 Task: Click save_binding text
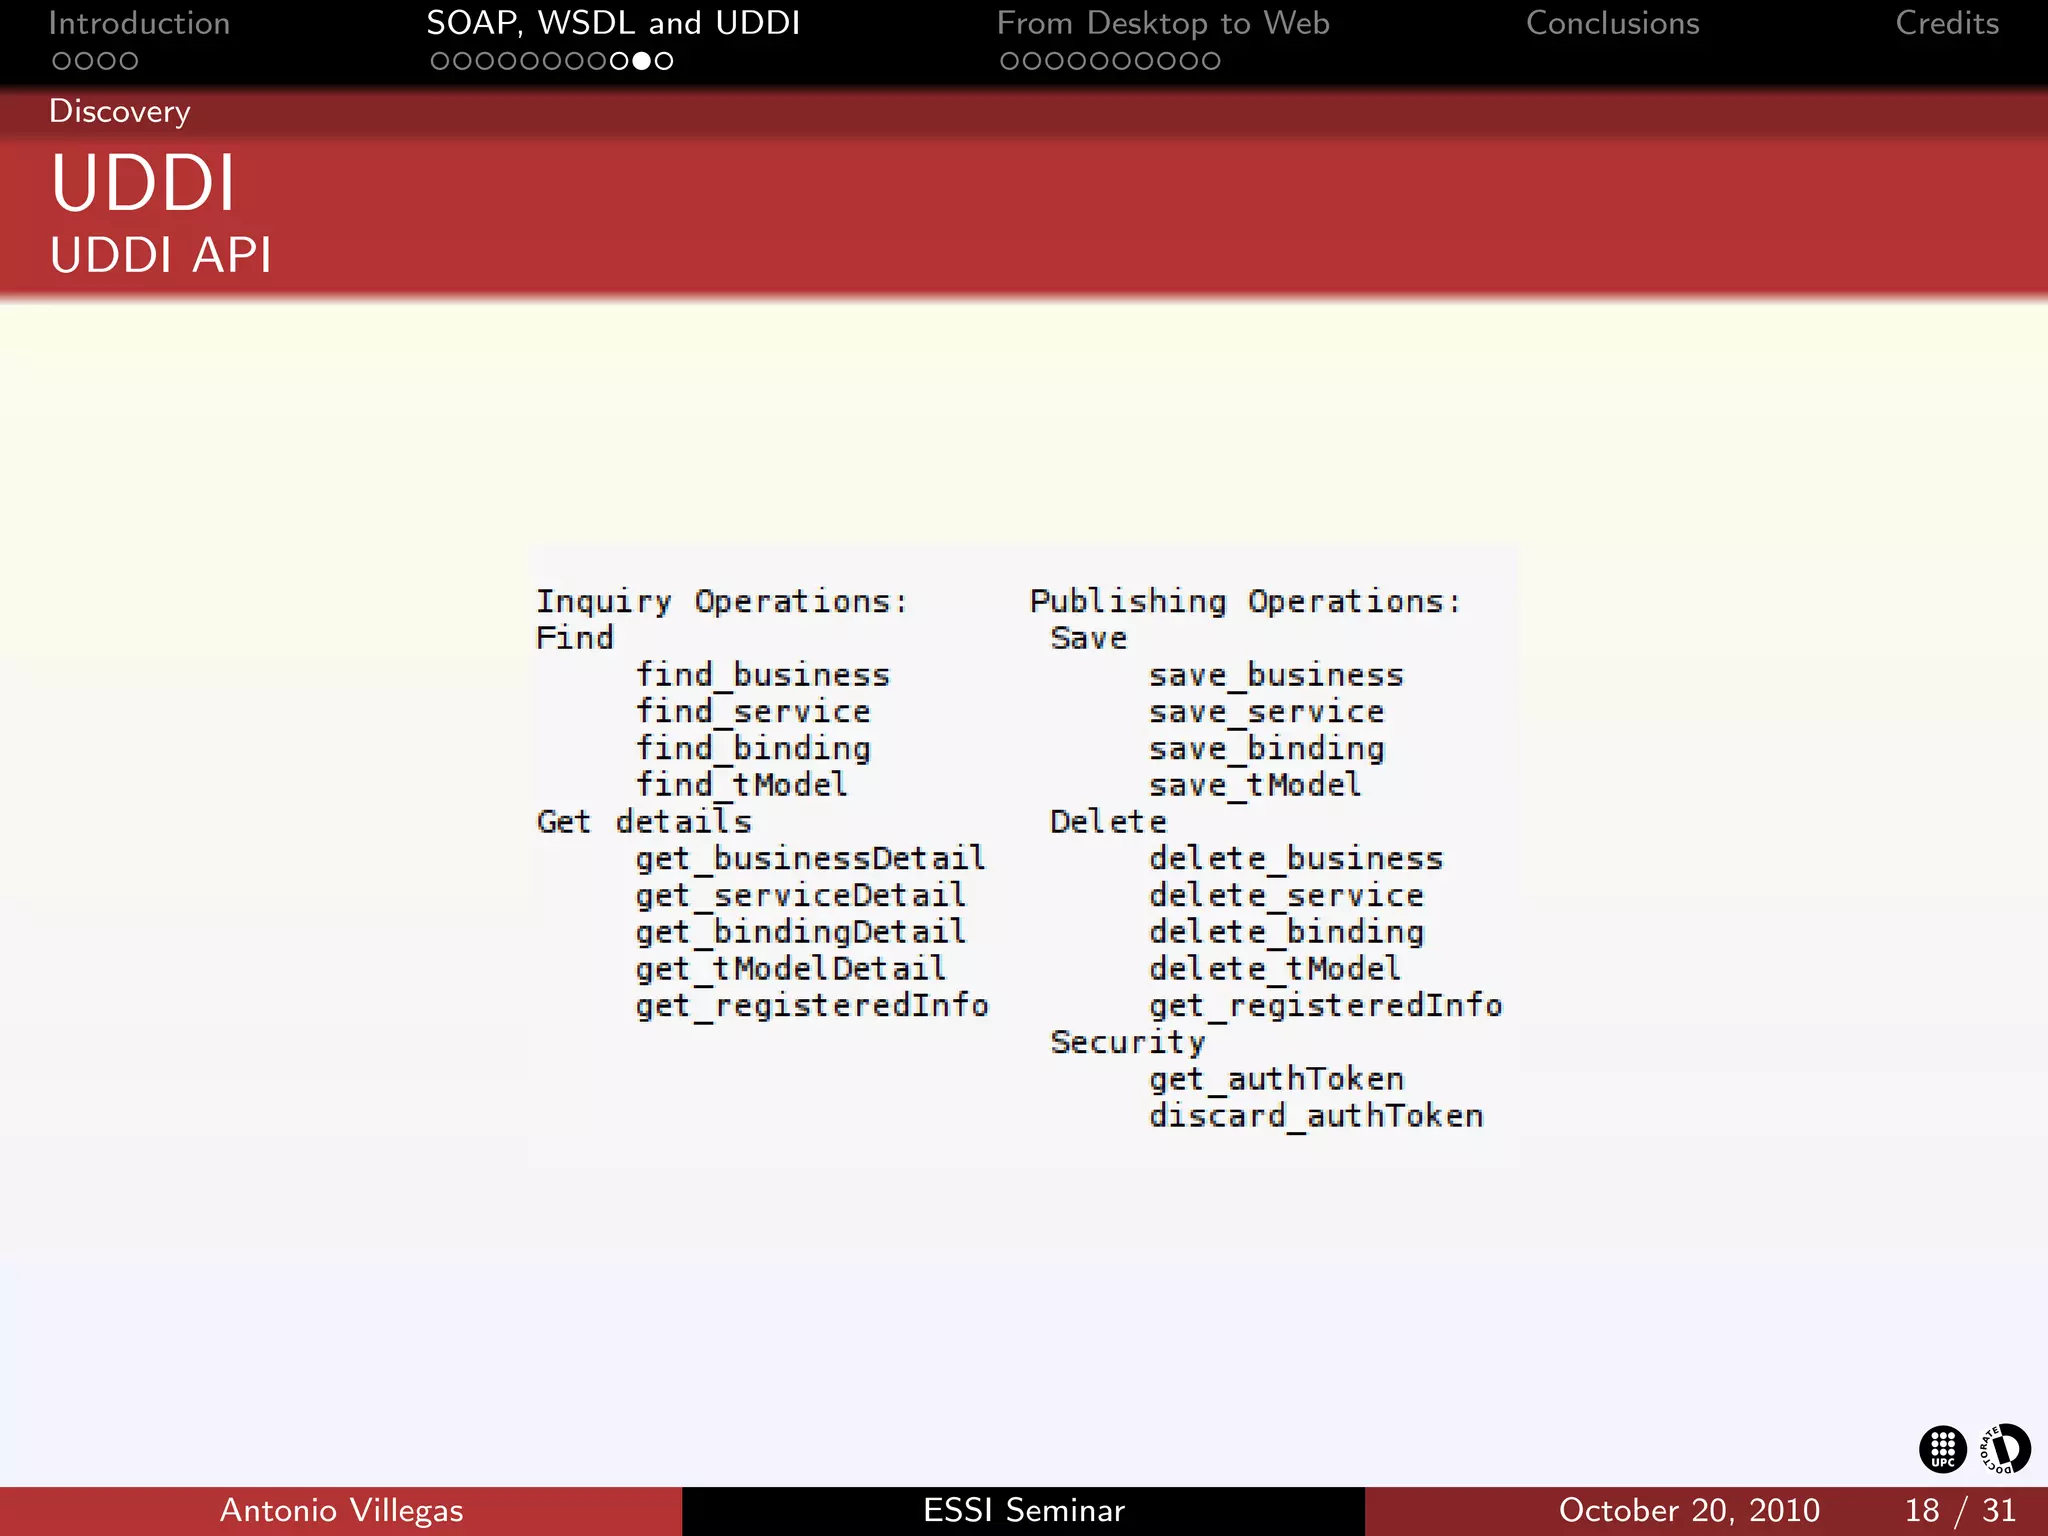click(x=1267, y=749)
